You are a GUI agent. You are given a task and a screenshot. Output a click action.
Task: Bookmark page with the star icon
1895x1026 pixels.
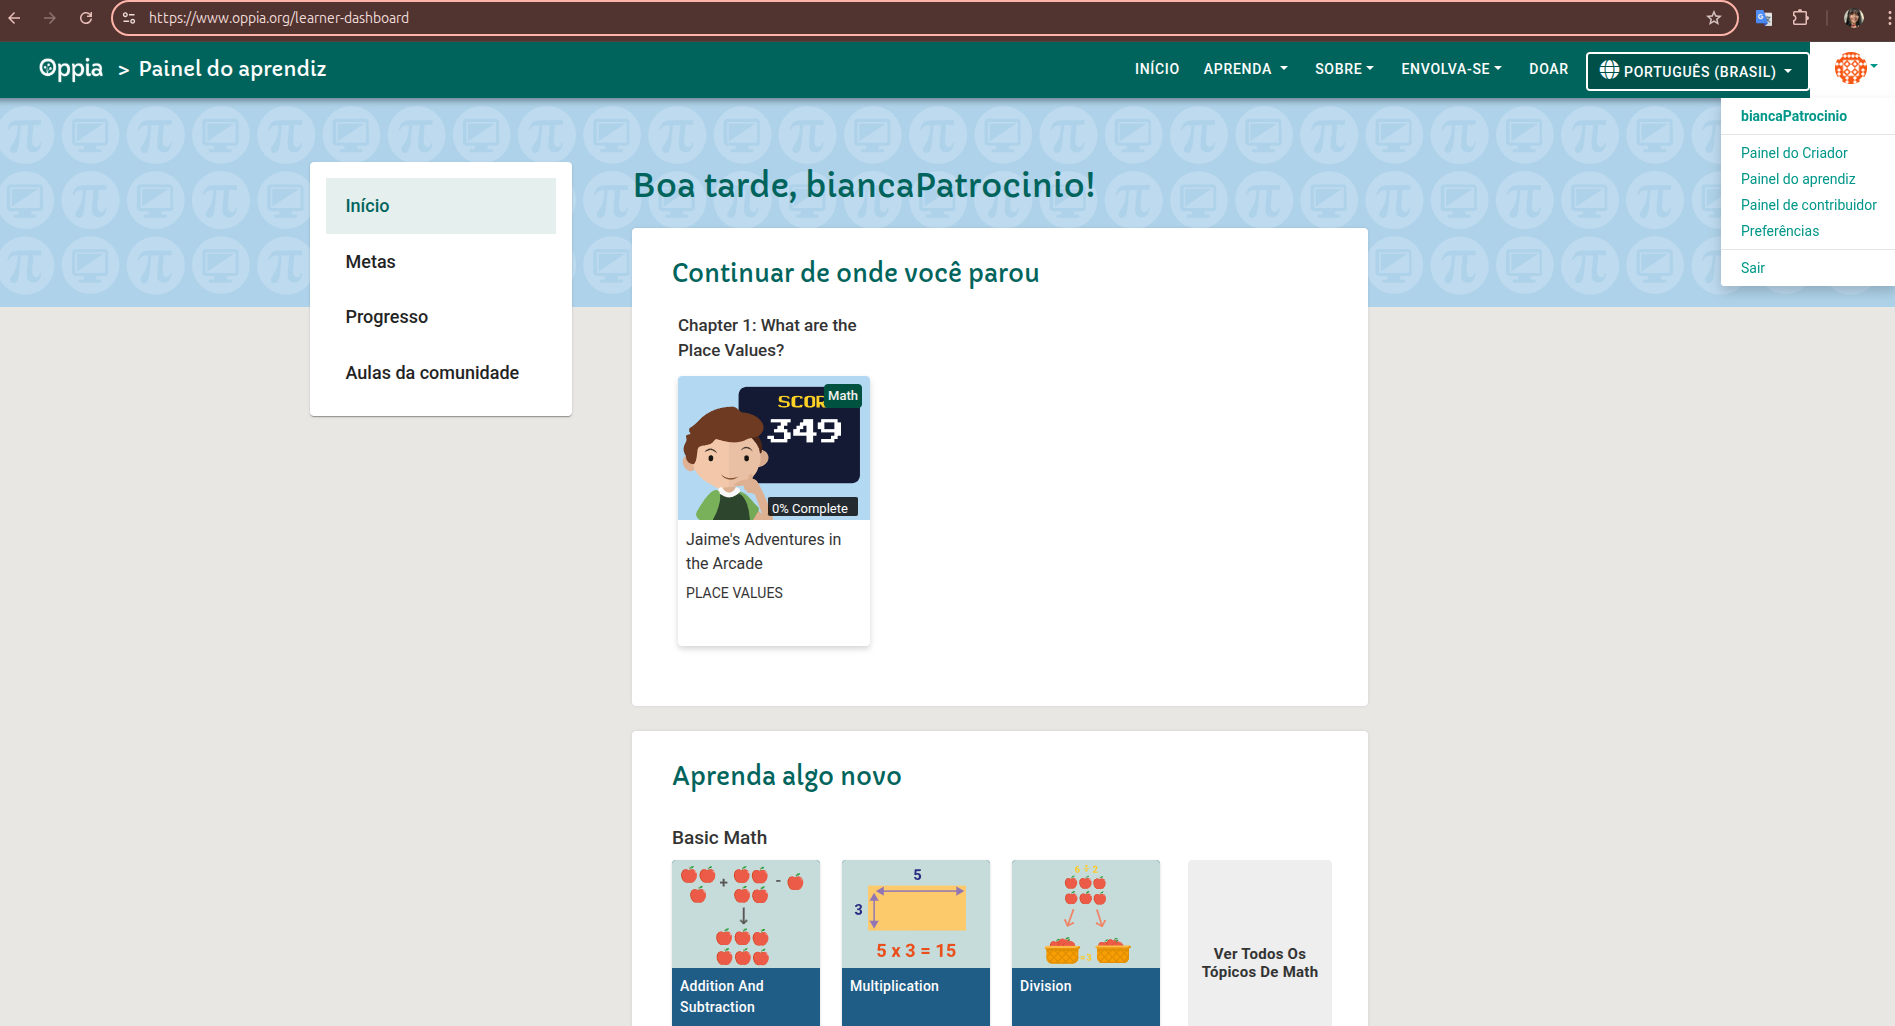(1714, 18)
